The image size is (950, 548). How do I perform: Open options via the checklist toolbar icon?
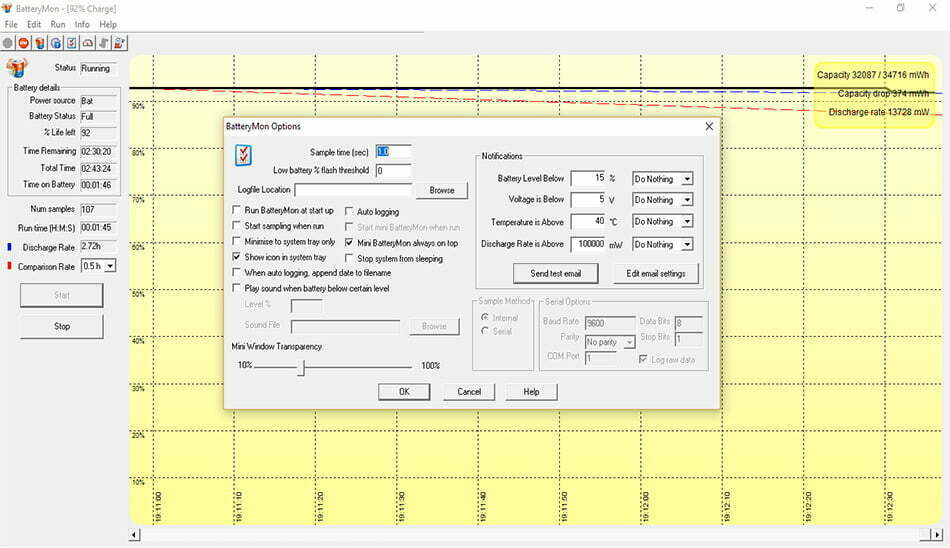(x=71, y=43)
